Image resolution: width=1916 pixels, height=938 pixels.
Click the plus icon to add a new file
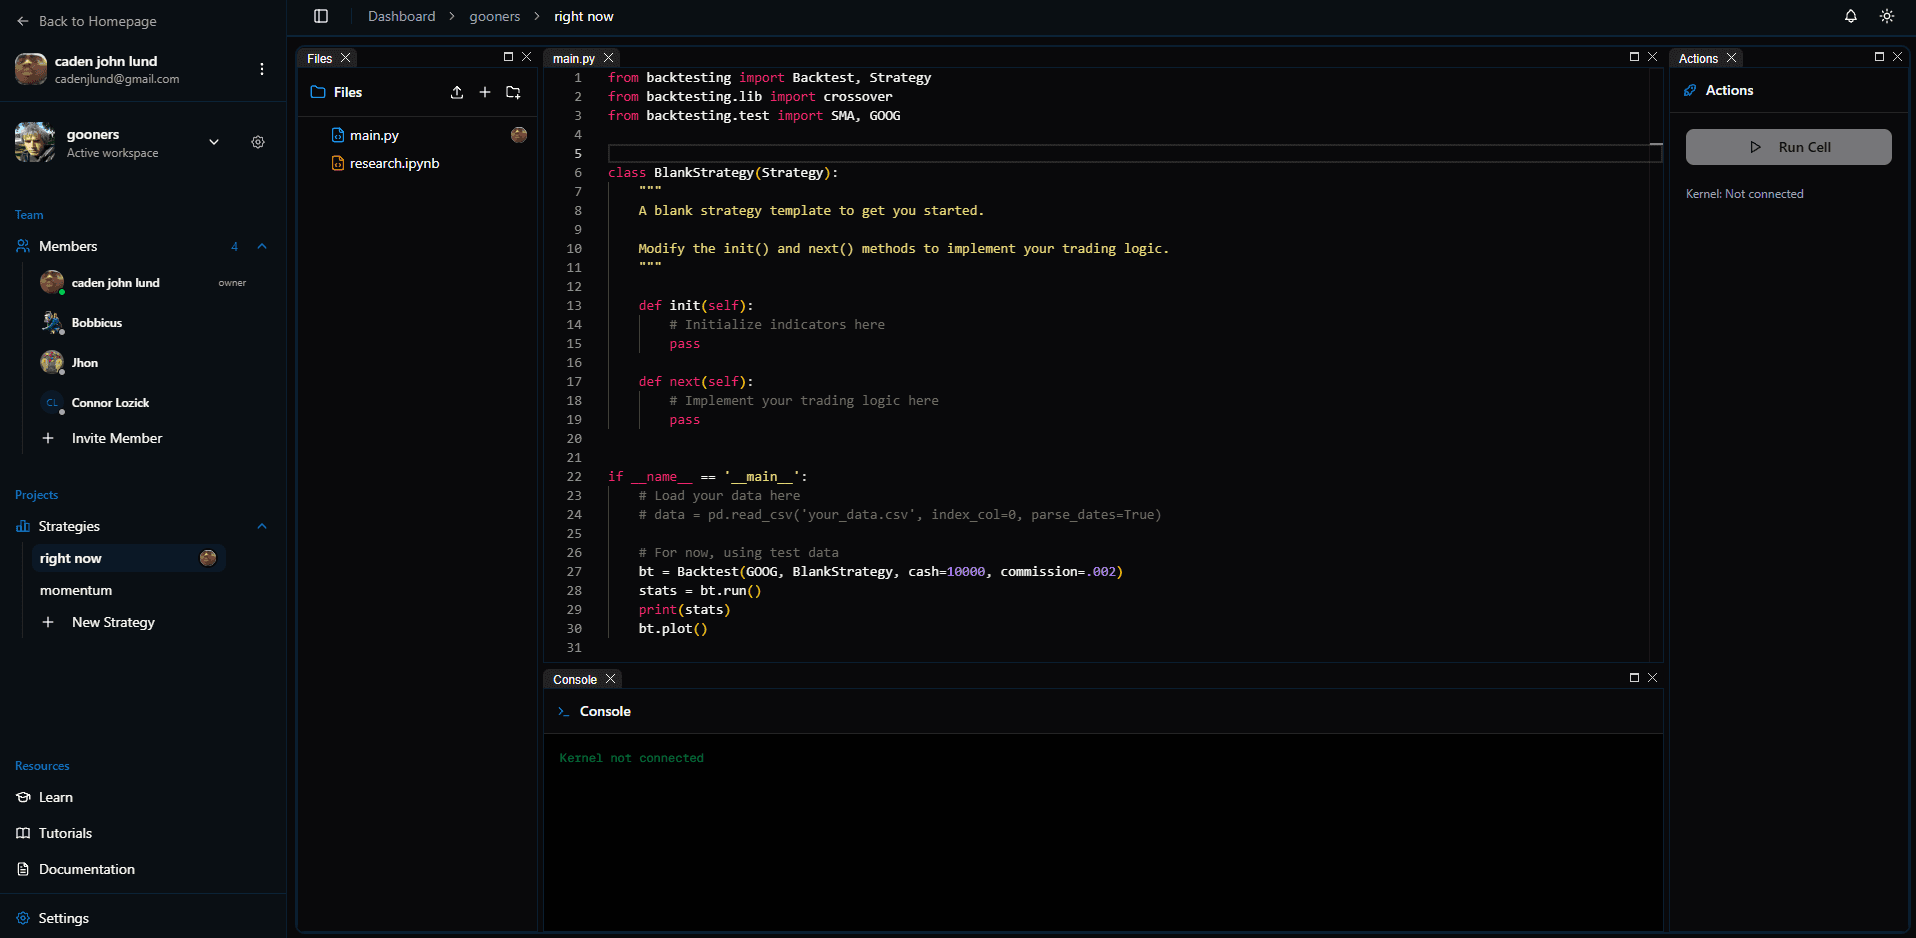(x=485, y=92)
